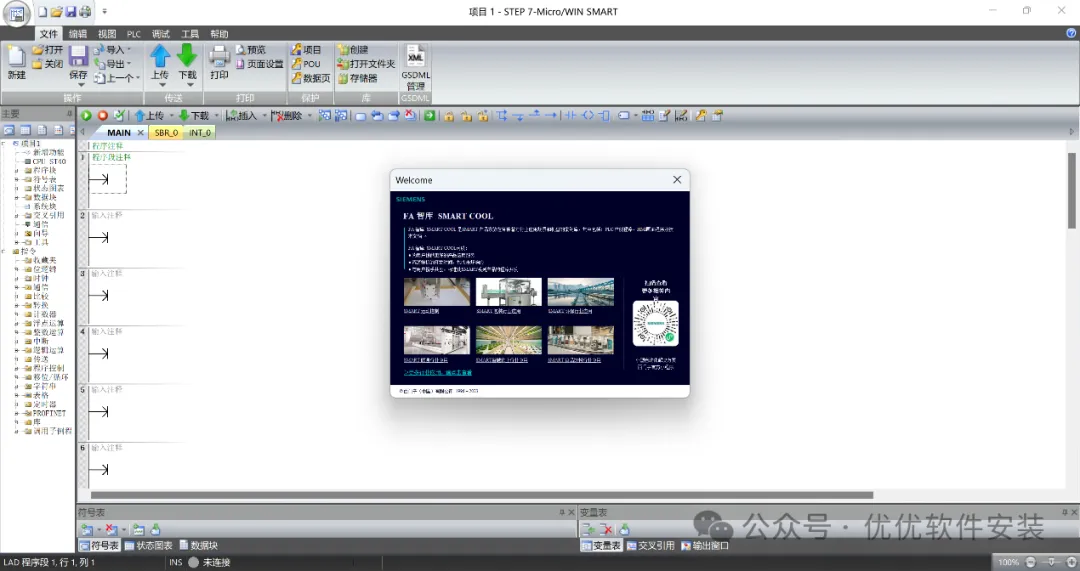Click the horizontal scrollbar of editor
This screenshot has height=571, width=1080.
click(482, 495)
